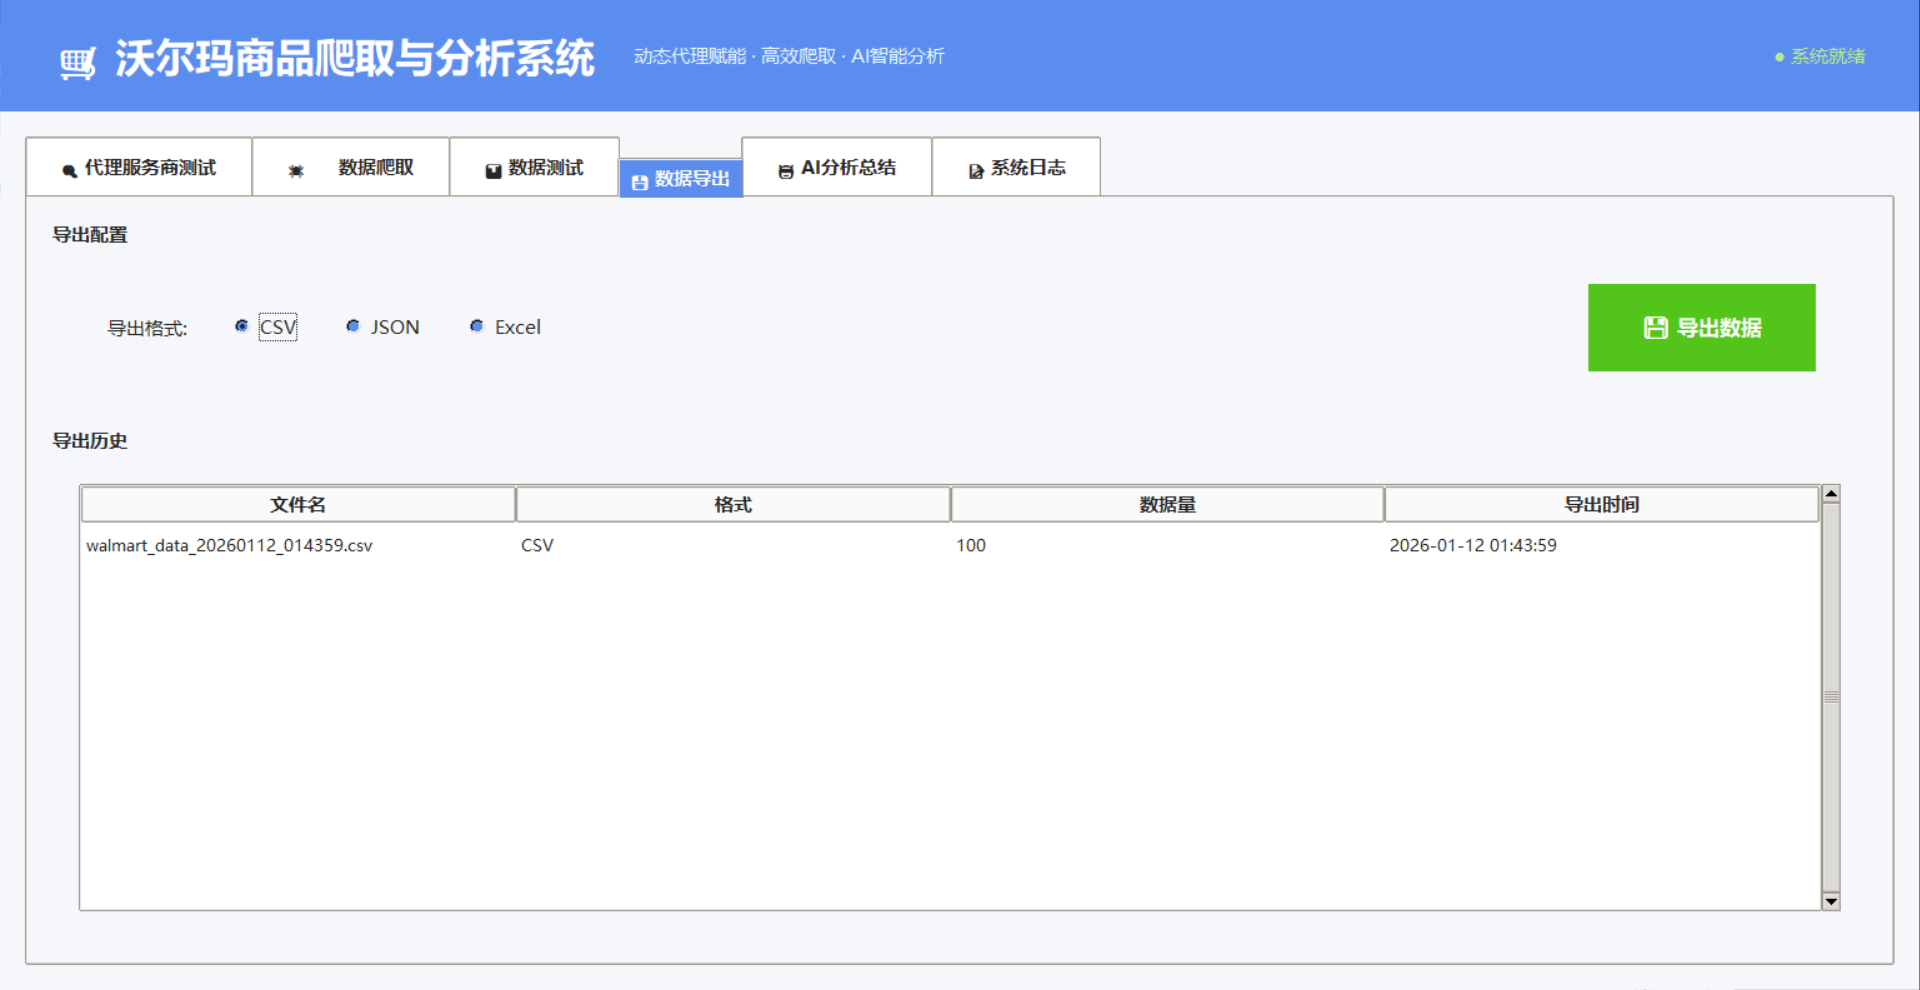The height and width of the screenshot is (990, 1920).
Task: Open the 数据测试 tab
Action: 535,167
